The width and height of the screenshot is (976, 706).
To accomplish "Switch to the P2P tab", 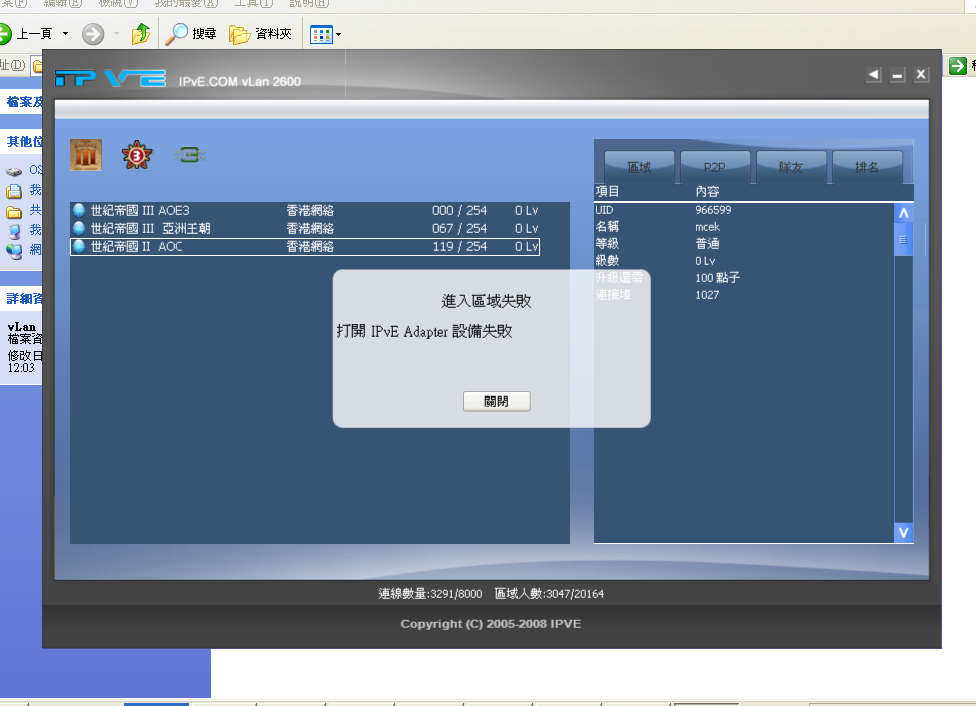I will coord(715,167).
